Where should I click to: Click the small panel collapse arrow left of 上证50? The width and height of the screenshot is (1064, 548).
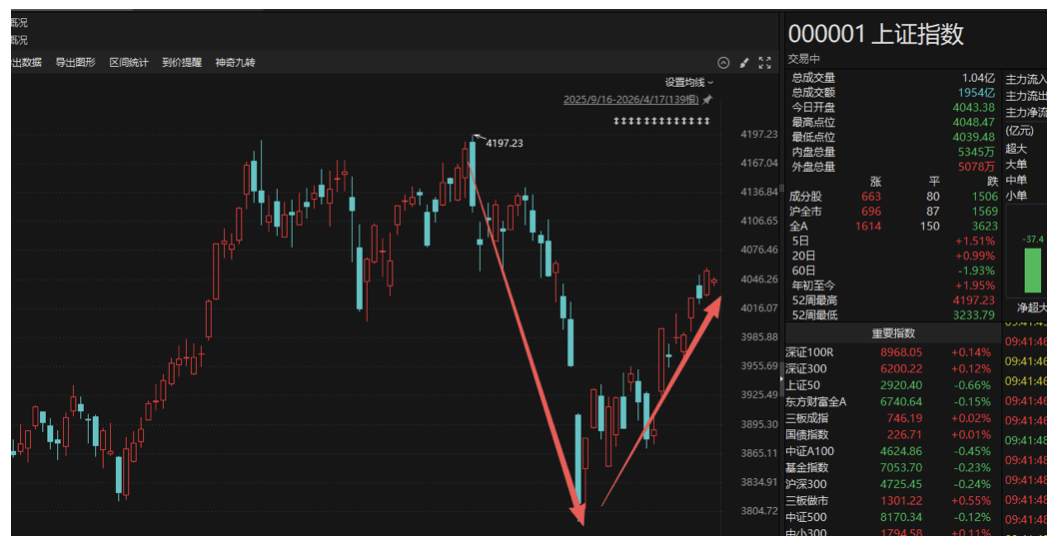(781, 381)
